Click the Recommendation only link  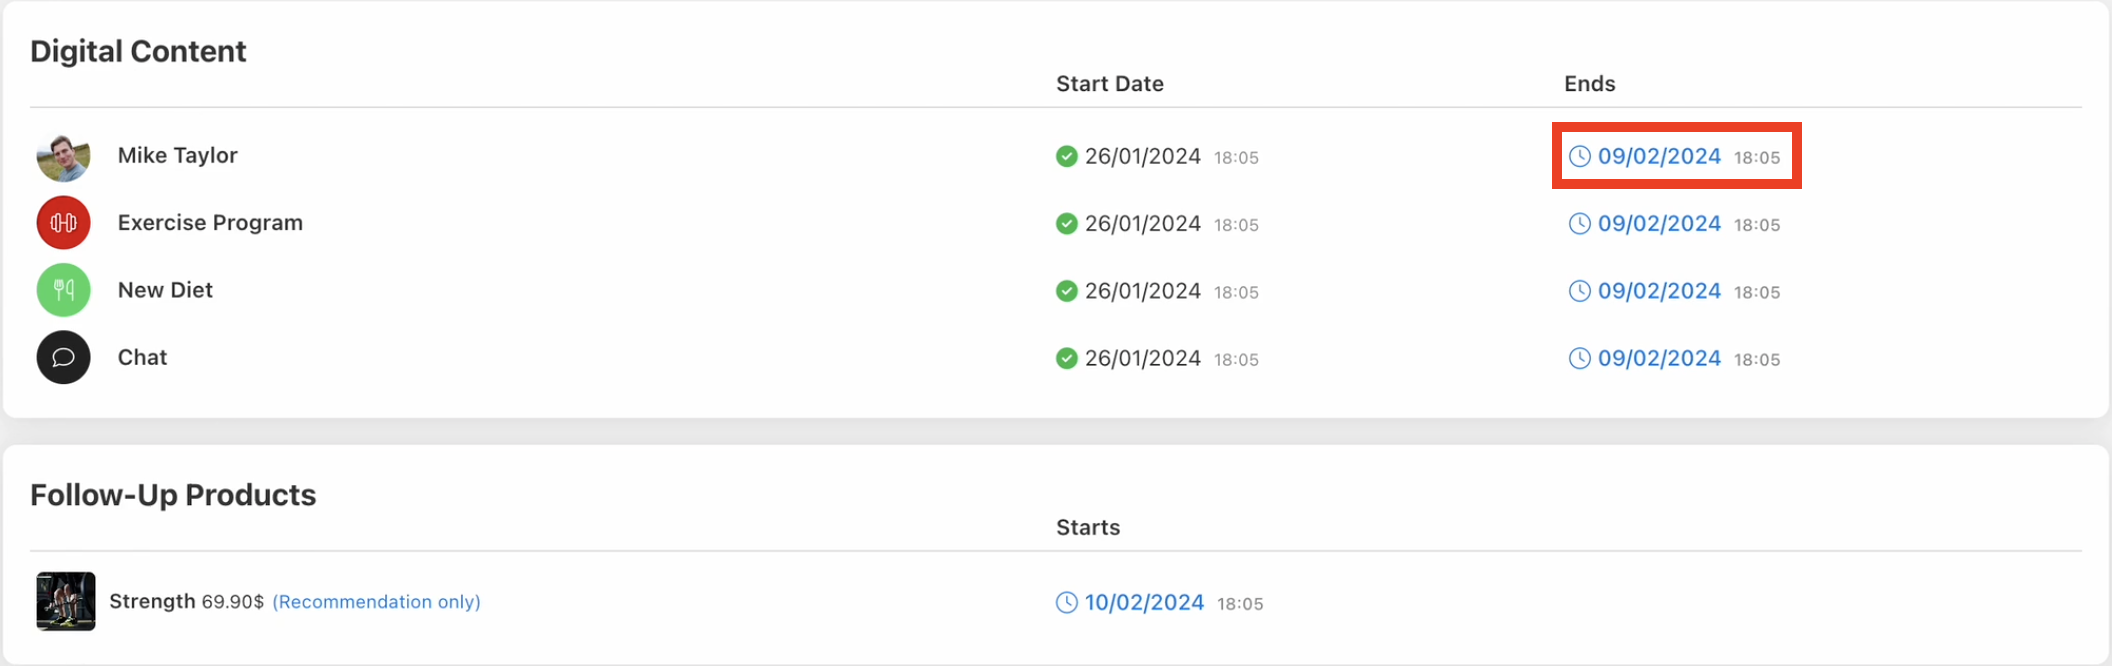[376, 602]
